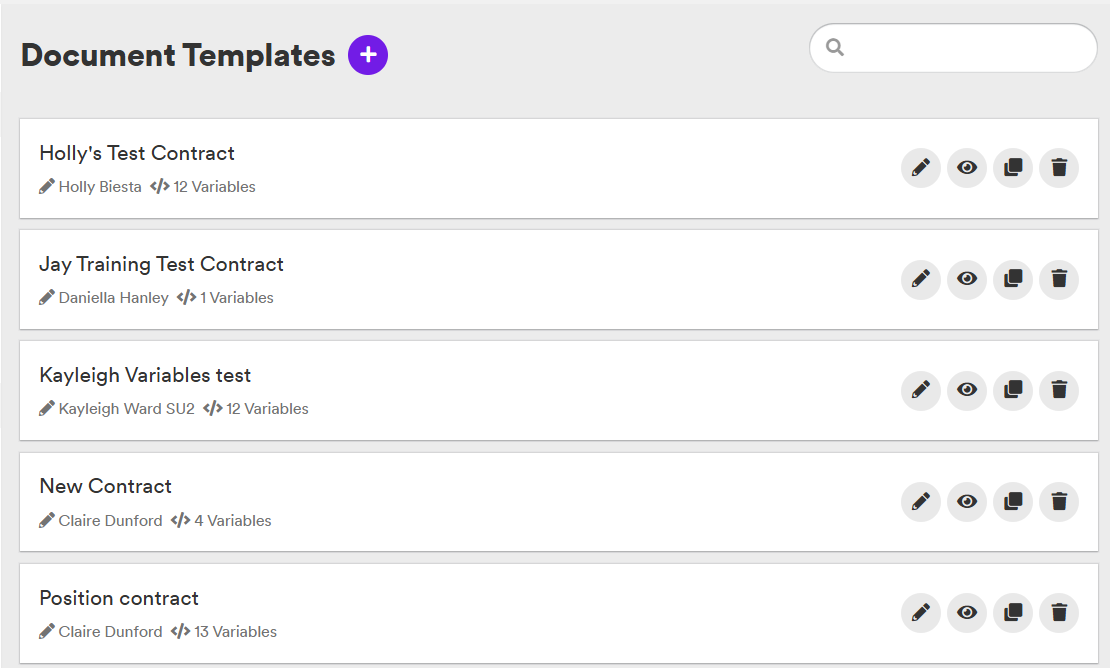Edit the Kayleigh Variables test template

(x=920, y=390)
